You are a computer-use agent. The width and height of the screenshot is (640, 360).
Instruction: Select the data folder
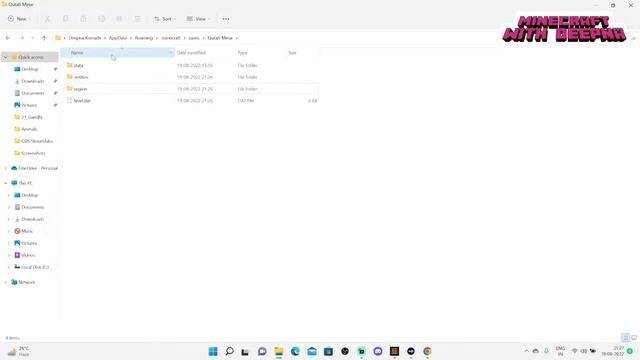[78, 65]
